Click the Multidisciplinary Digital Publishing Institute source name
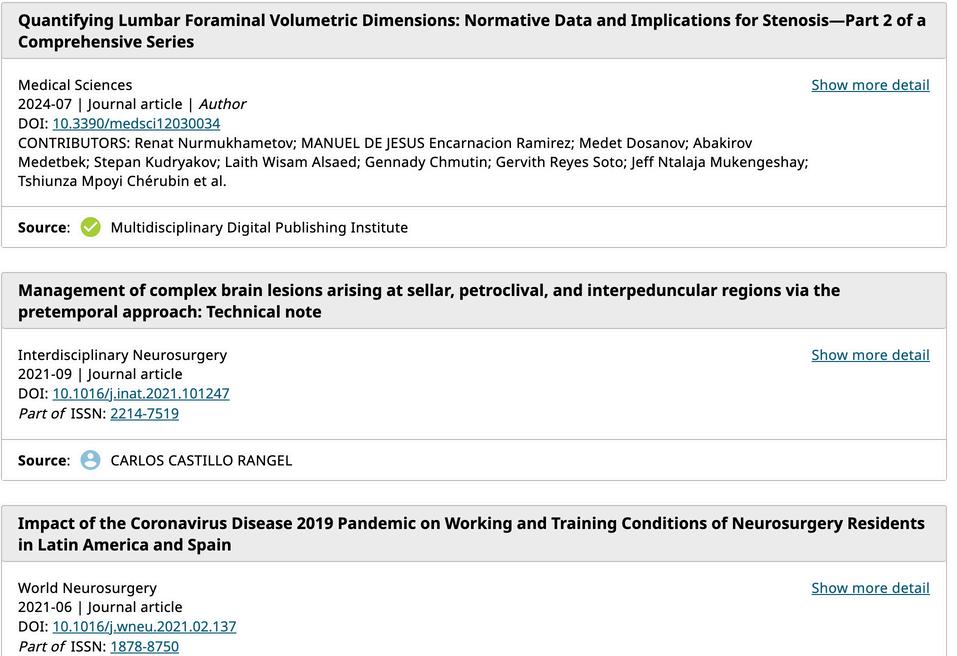The width and height of the screenshot is (957, 656). click(x=259, y=227)
